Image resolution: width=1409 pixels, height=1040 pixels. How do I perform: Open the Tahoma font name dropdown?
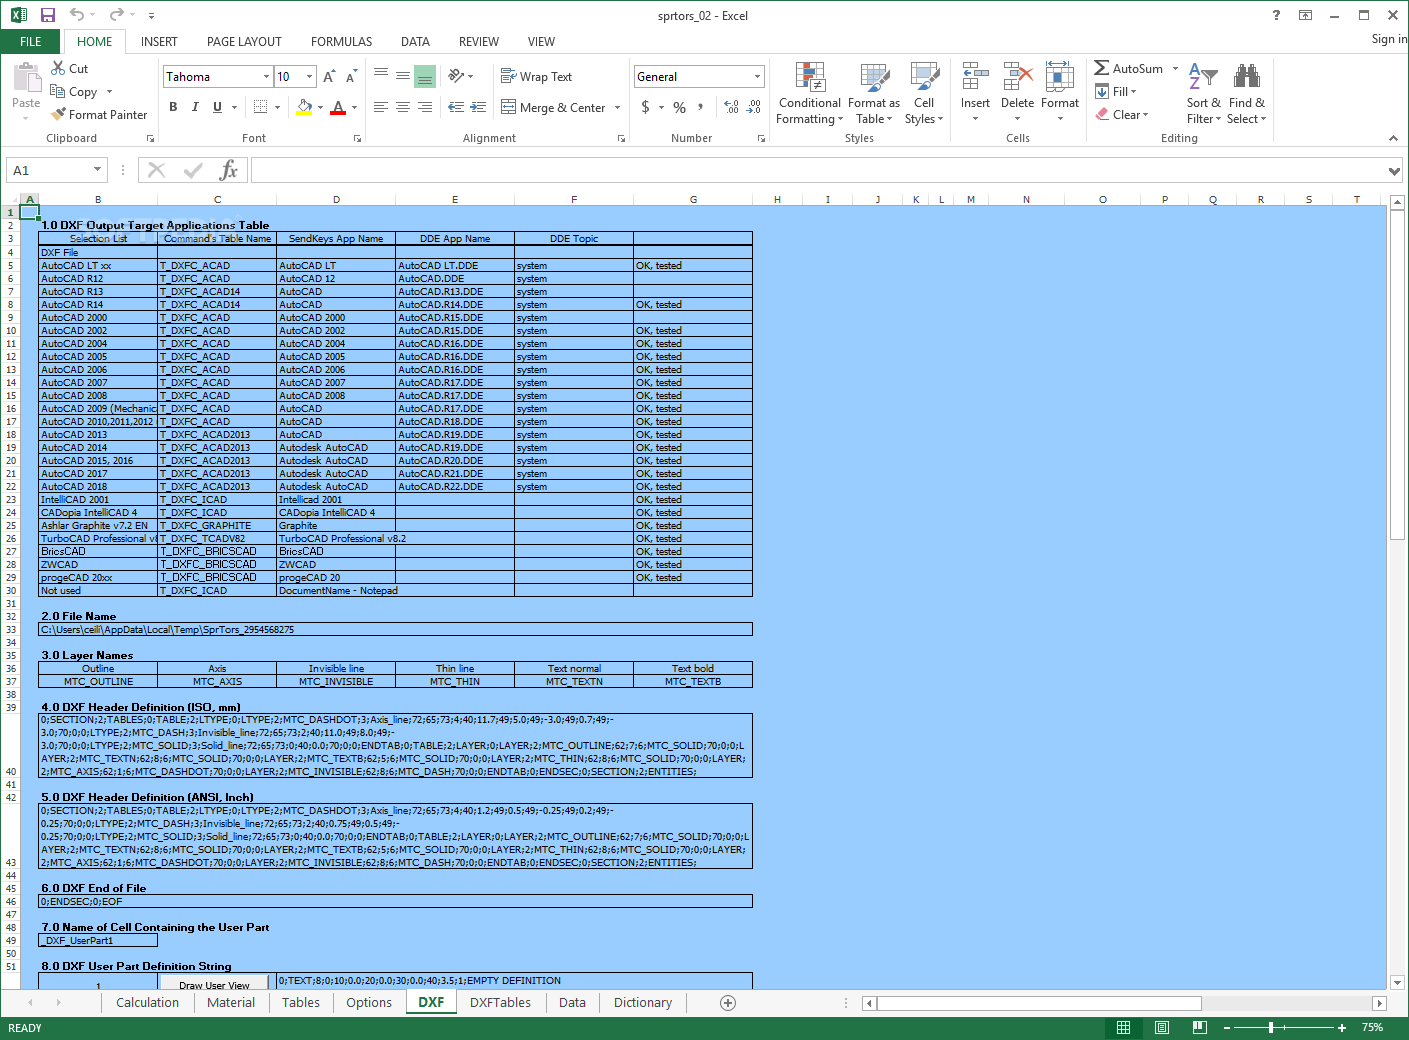pos(266,77)
